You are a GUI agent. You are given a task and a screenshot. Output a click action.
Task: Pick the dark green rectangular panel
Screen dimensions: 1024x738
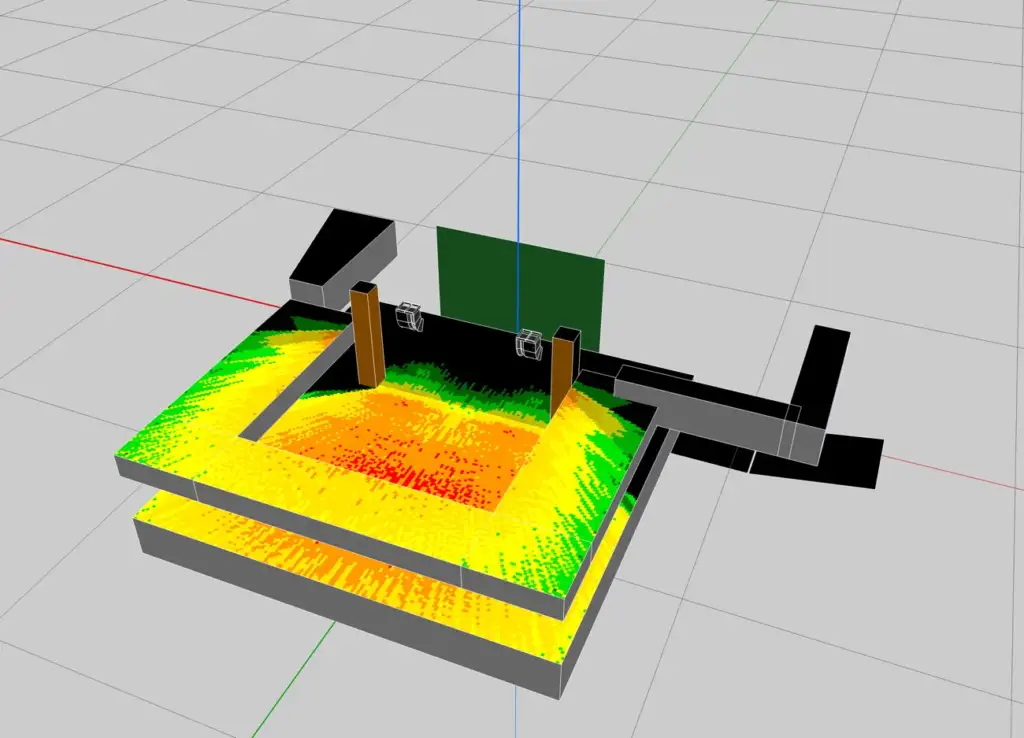(x=520, y=287)
